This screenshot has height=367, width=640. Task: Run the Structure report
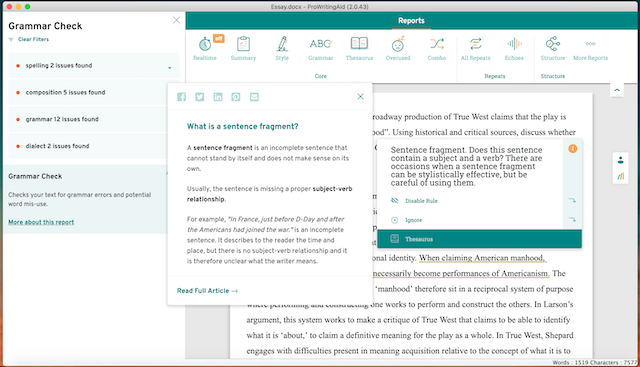[553, 49]
